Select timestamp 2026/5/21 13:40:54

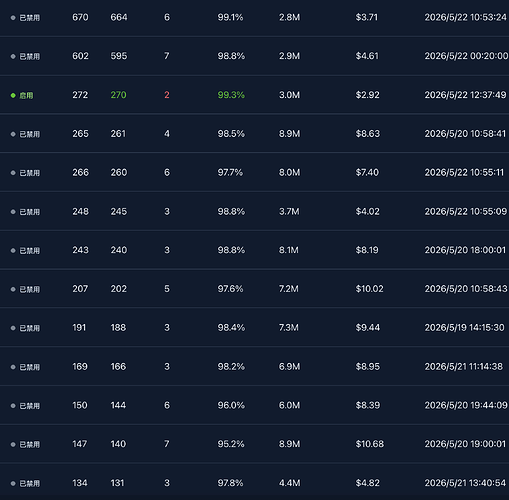(x=465, y=483)
